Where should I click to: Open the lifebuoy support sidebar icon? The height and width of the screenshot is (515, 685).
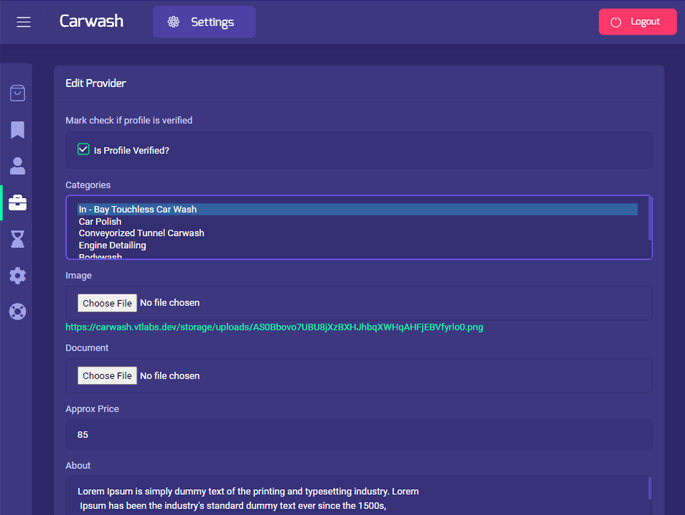[x=17, y=311]
